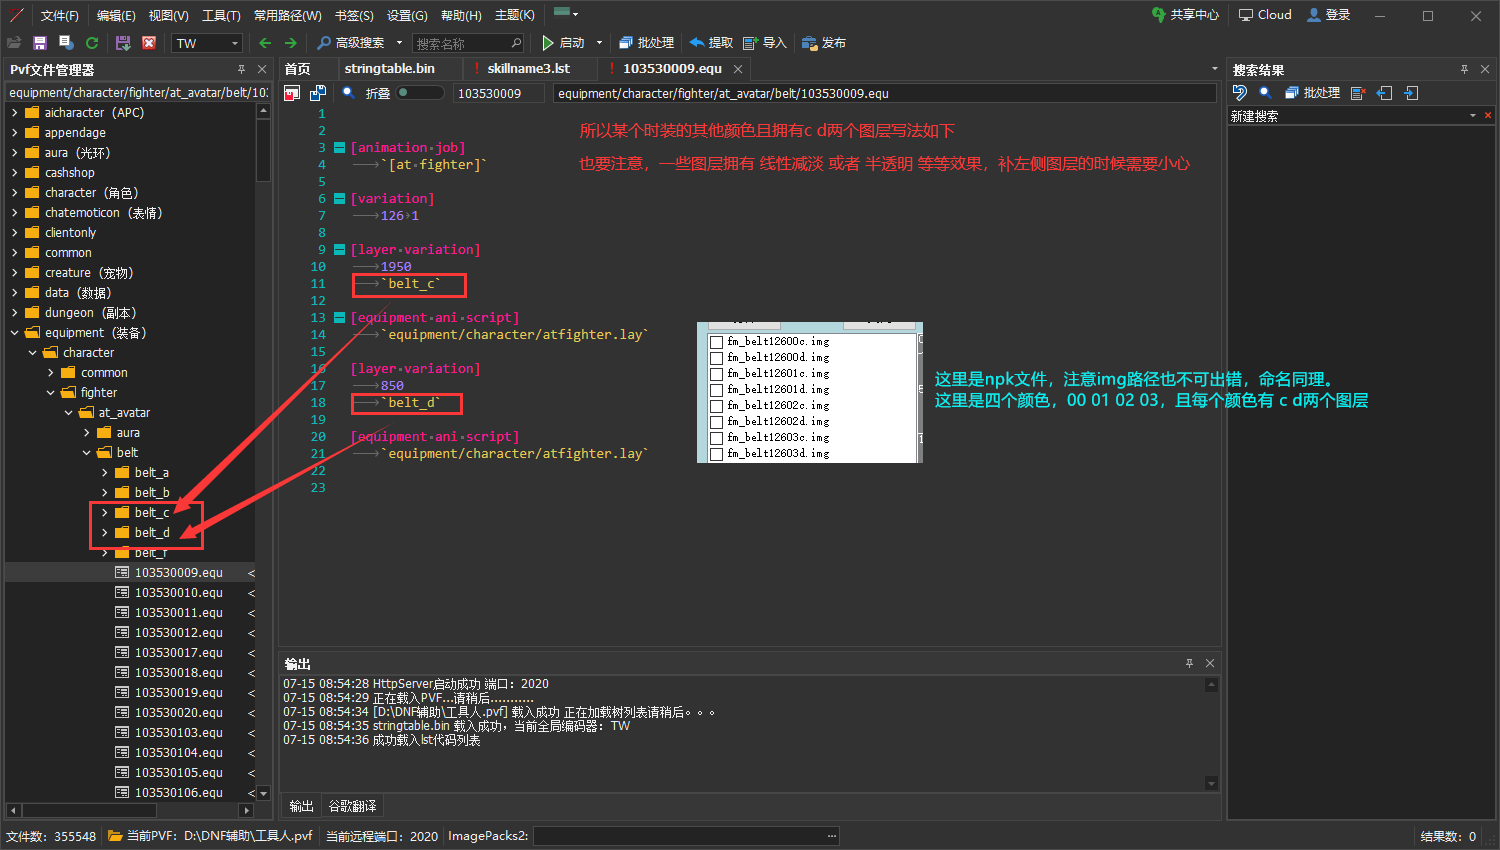Click the green back arrow
1500x850 pixels.
[265, 43]
